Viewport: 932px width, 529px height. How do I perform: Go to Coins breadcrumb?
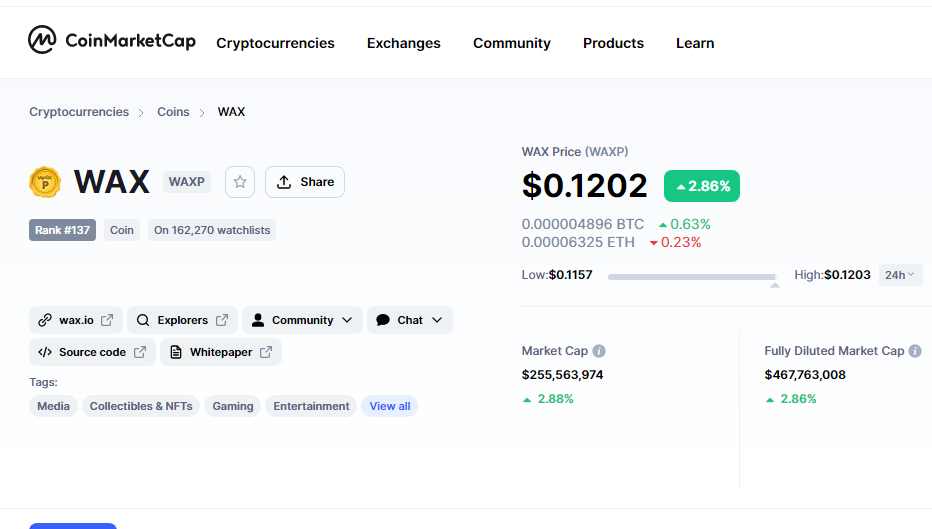(173, 112)
